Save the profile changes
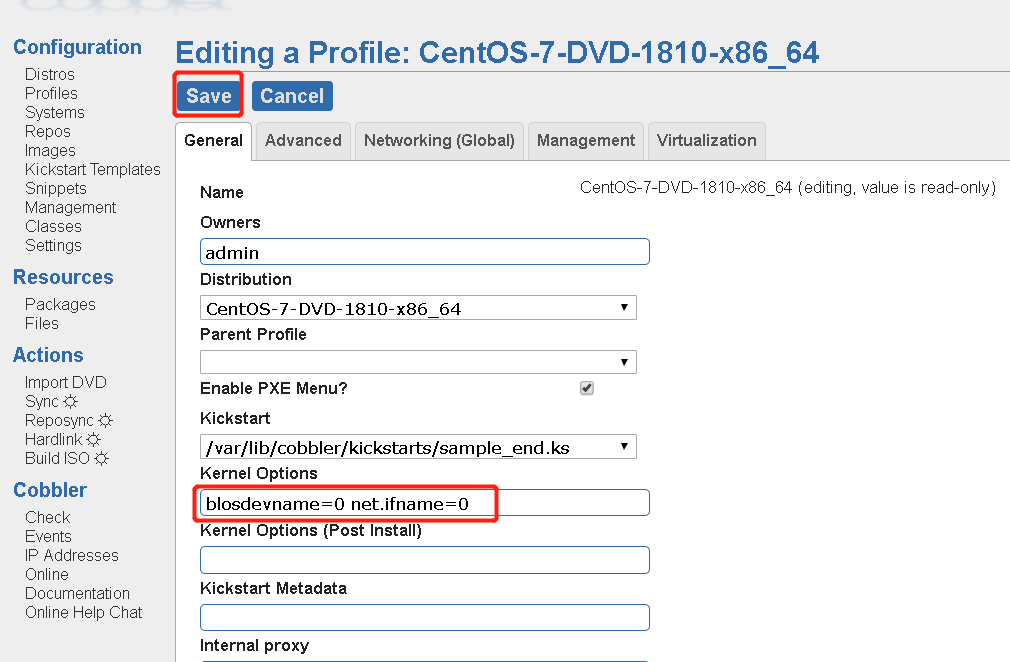1010x662 pixels. [209, 96]
